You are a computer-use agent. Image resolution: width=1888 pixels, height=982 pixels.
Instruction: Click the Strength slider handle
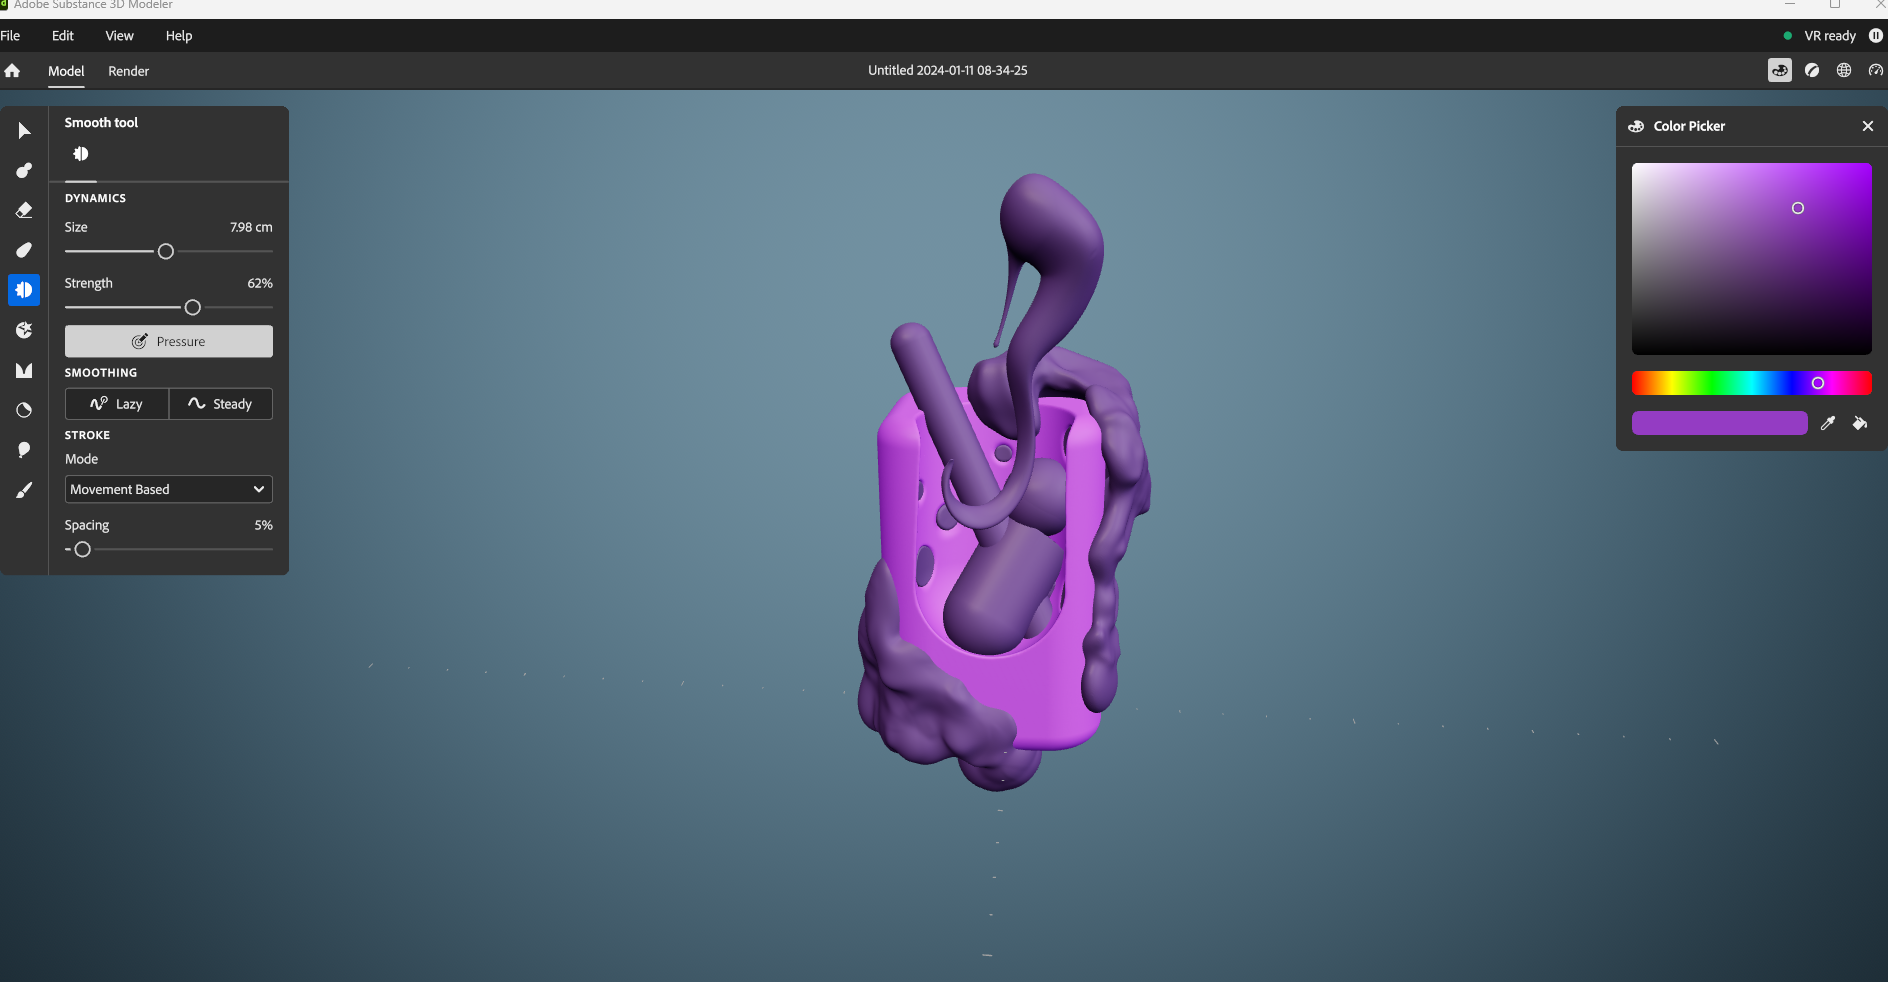click(193, 308)
